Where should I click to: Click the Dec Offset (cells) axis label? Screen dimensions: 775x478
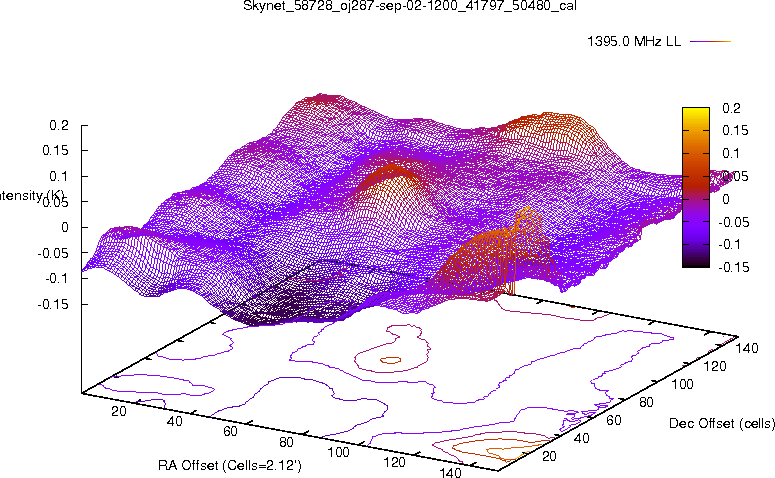[722, 423]
